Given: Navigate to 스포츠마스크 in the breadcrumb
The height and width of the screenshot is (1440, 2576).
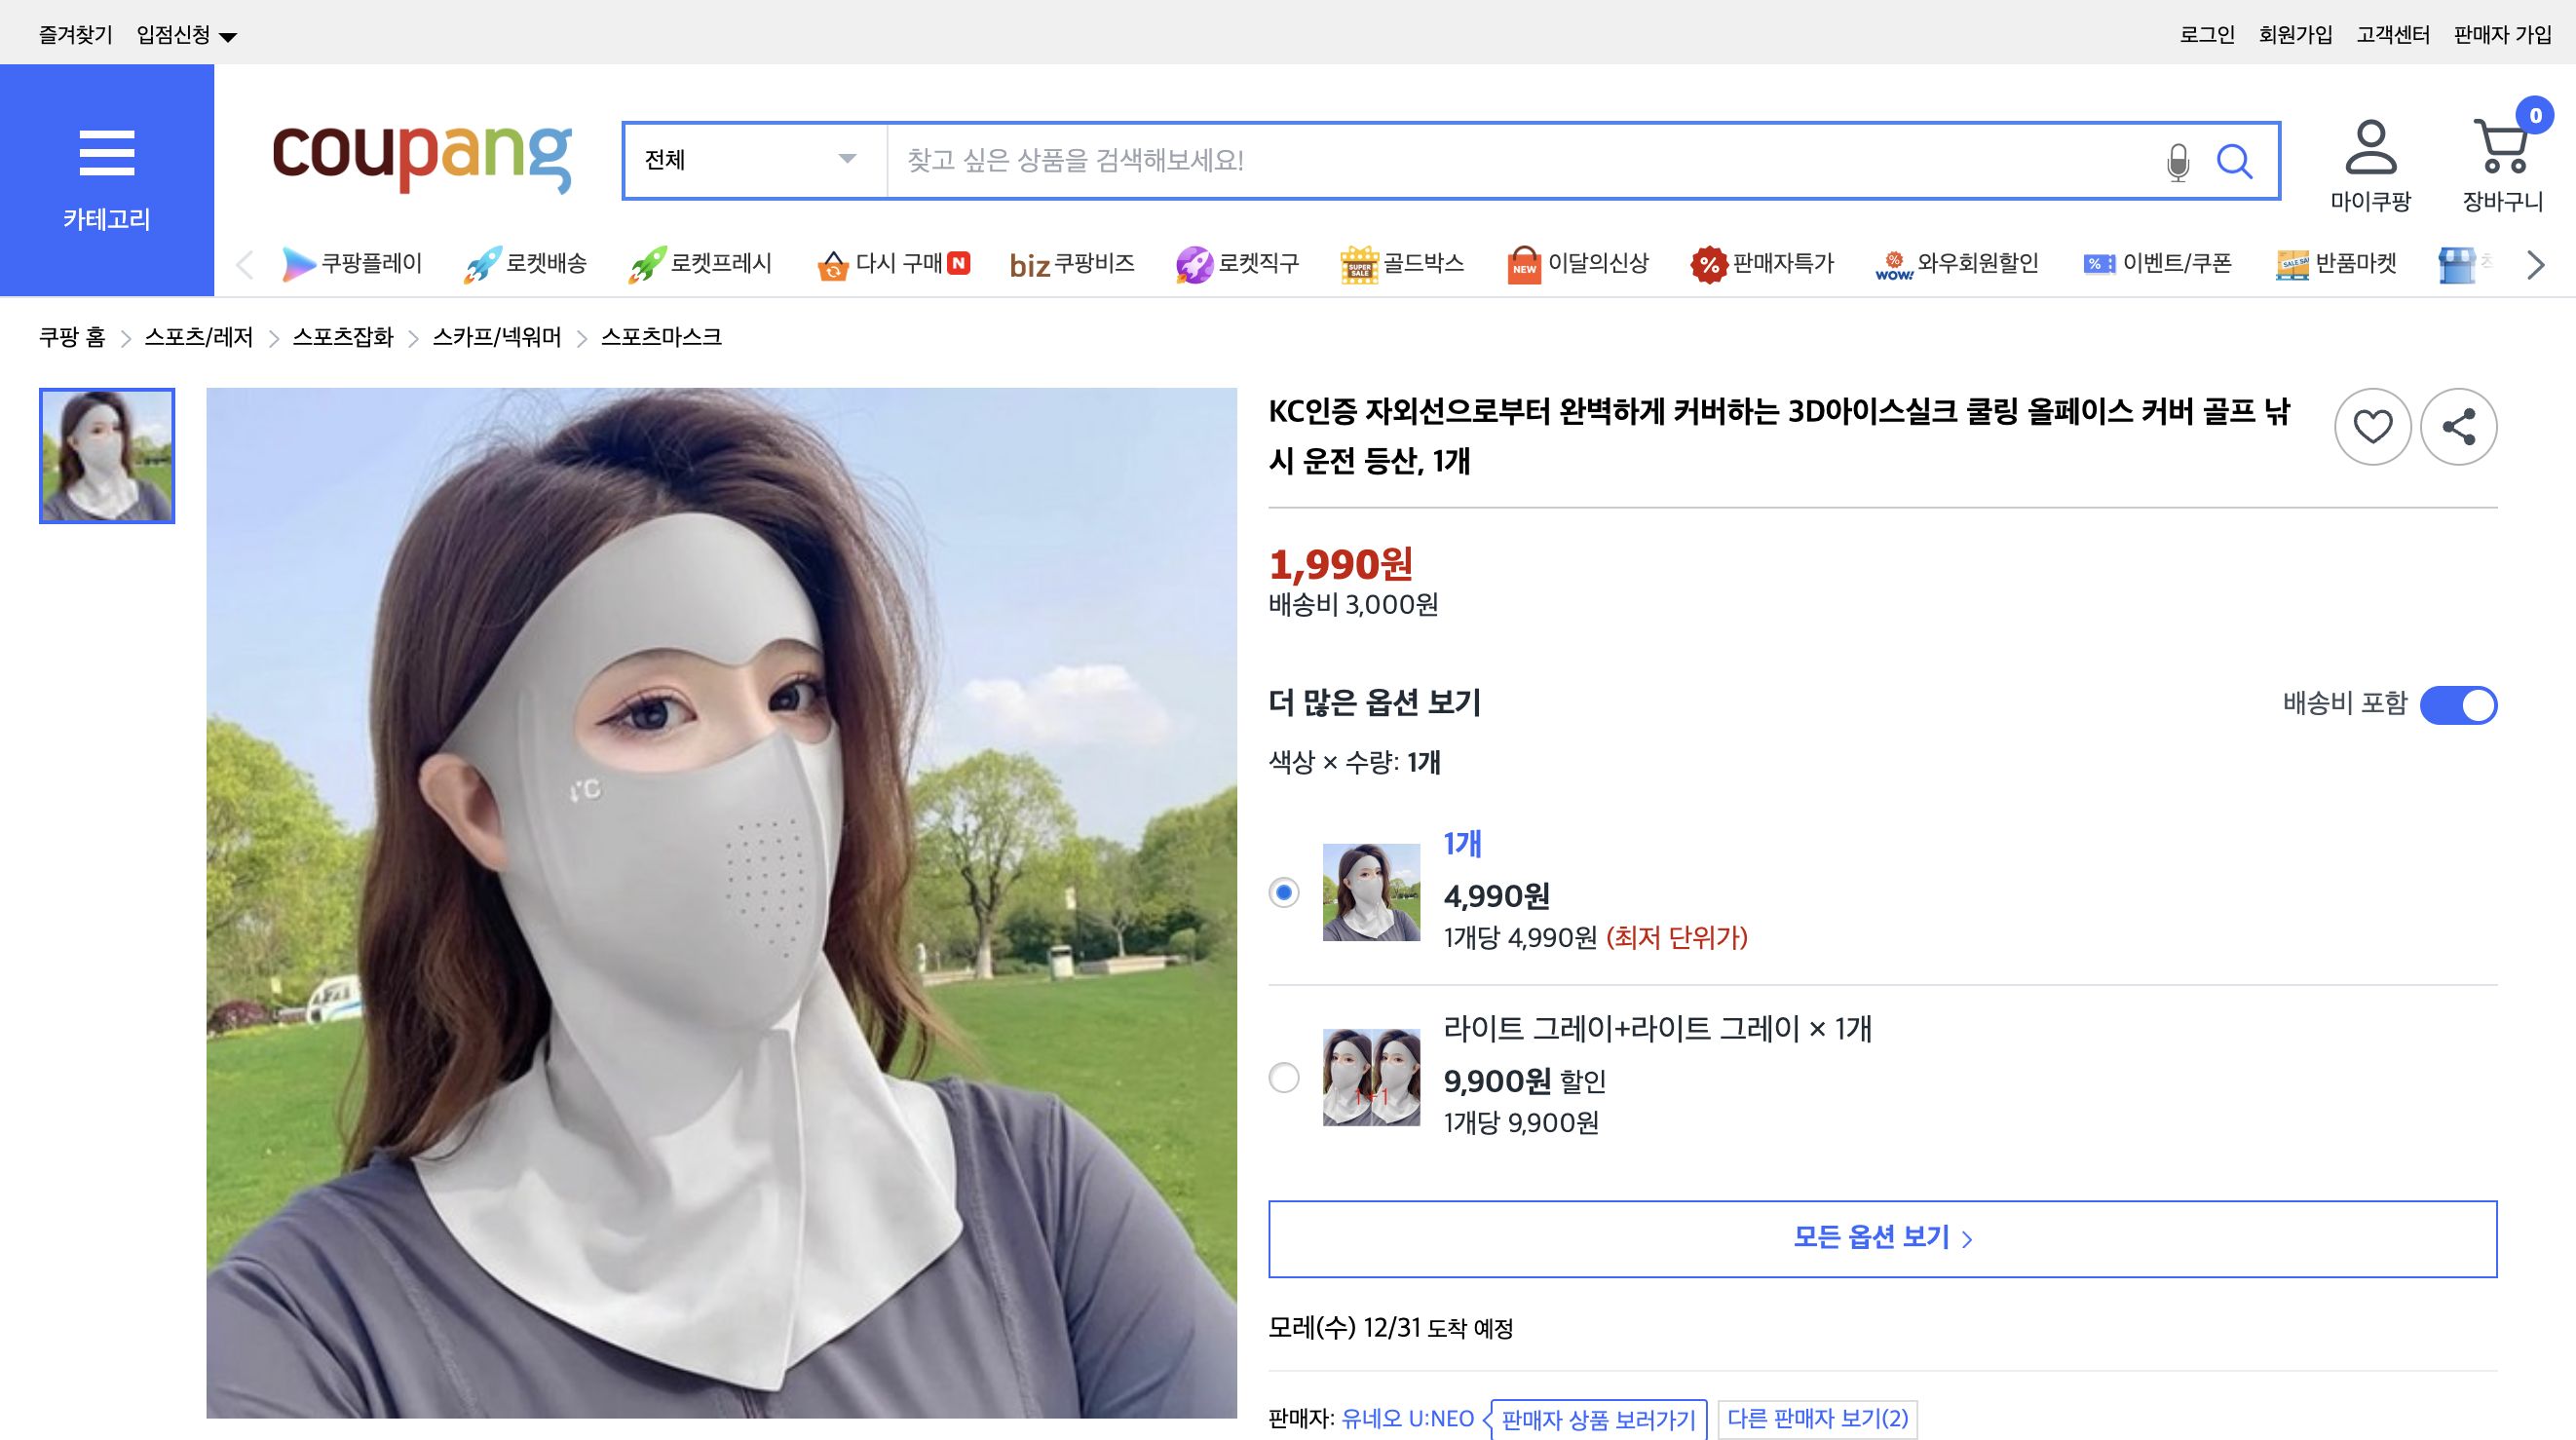Looking at the screenshot, I should tap(663, 337).
